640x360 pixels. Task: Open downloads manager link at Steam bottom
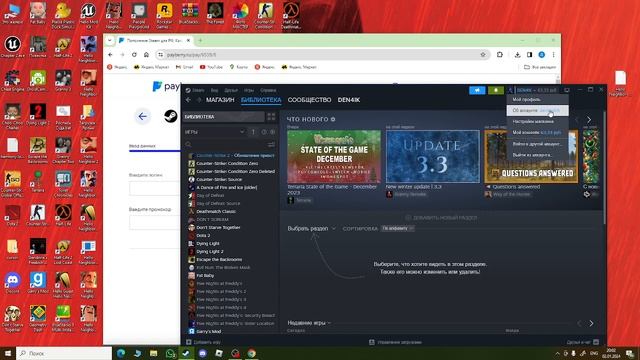tap(396, 342)
